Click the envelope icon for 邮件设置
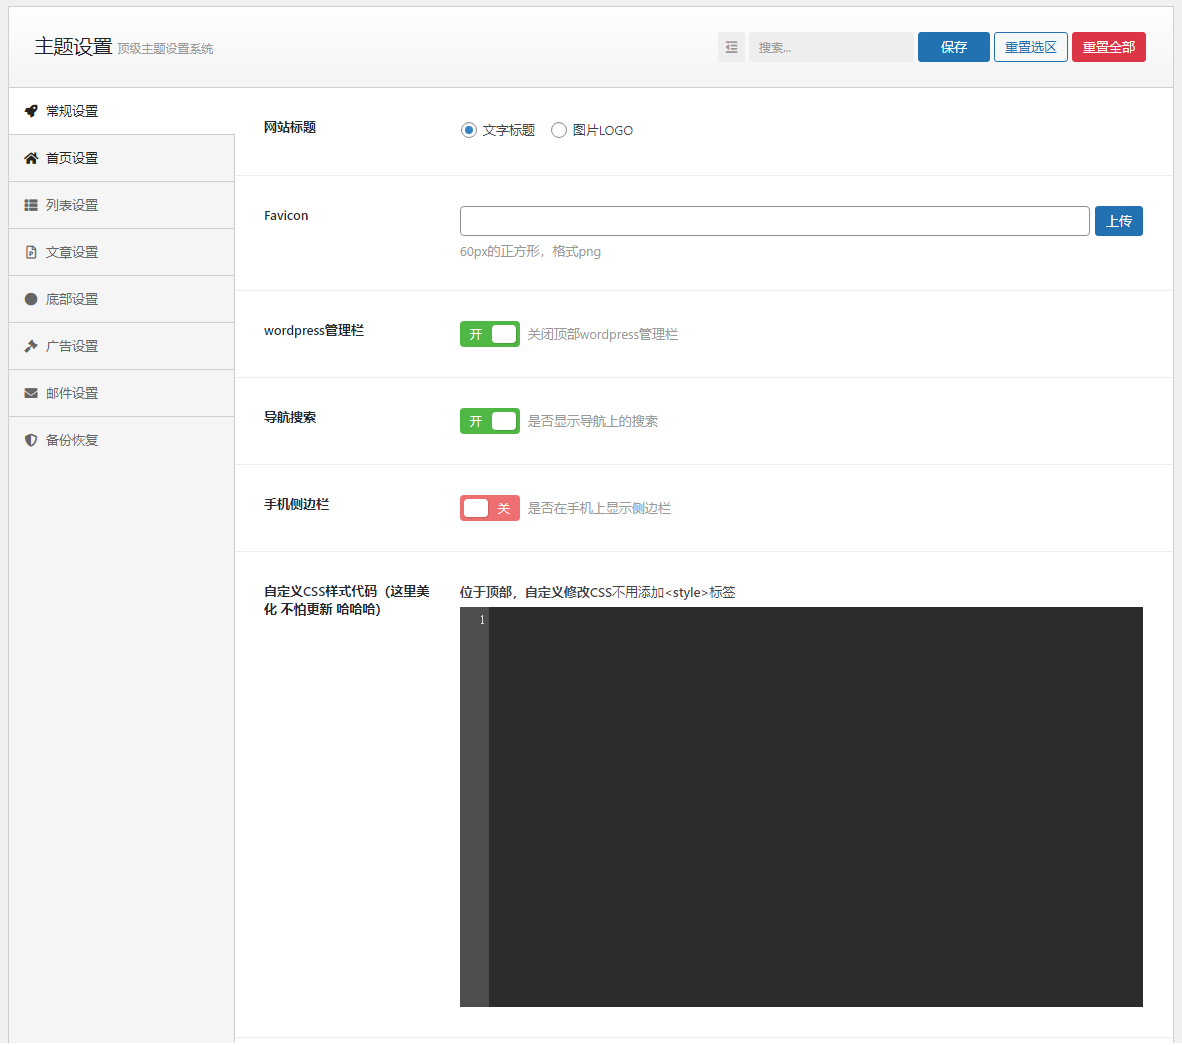Image resolution: width=1182 pixels, height=1045 pixels. (31, 393)
